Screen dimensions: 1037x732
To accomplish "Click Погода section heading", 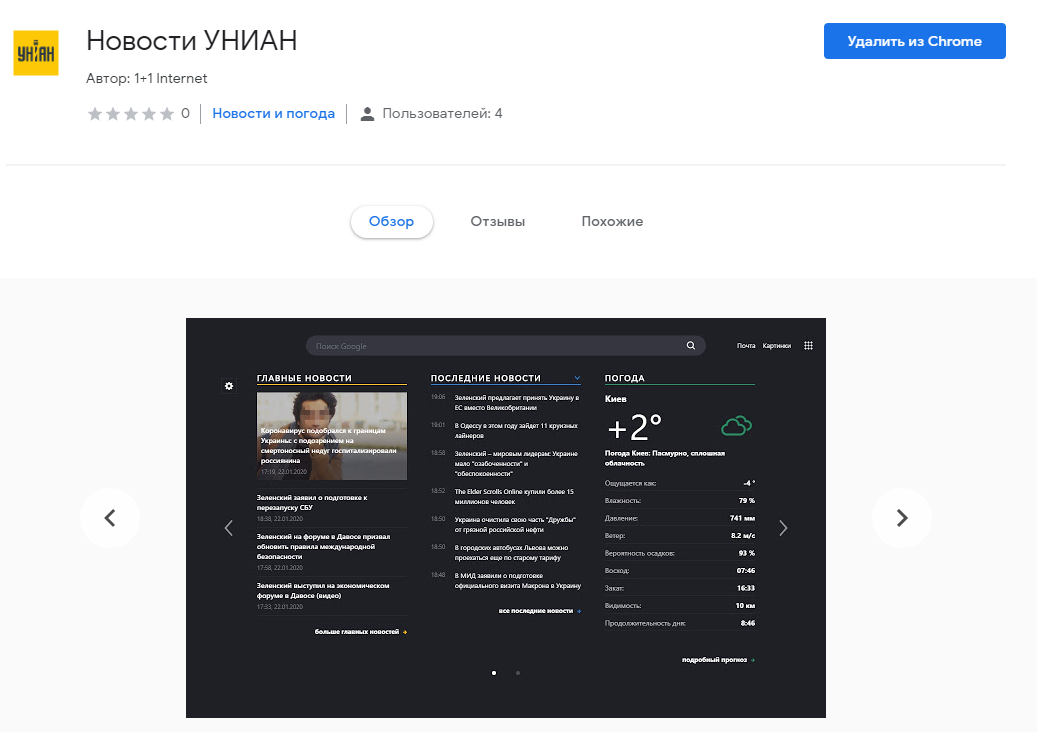I will coord(624,378).
